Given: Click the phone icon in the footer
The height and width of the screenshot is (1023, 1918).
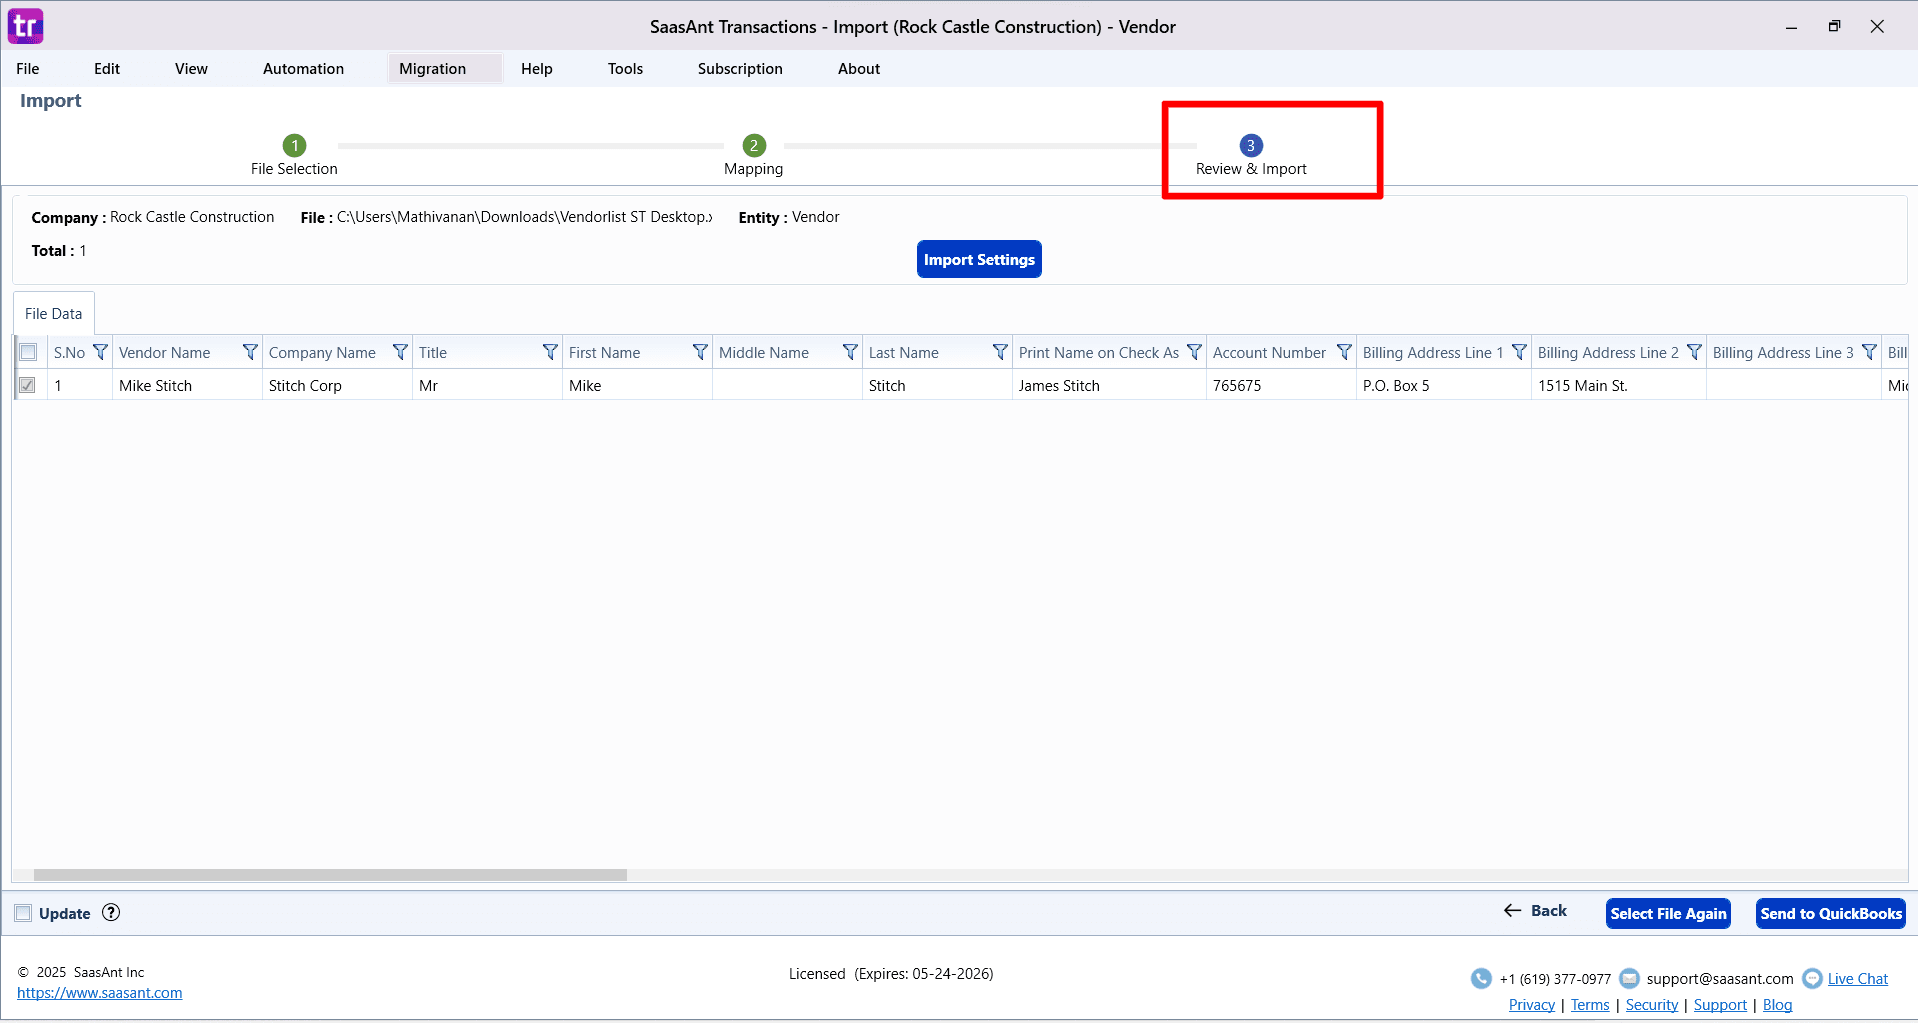Looking at the screenshot, I should (x=1481, y=978).
